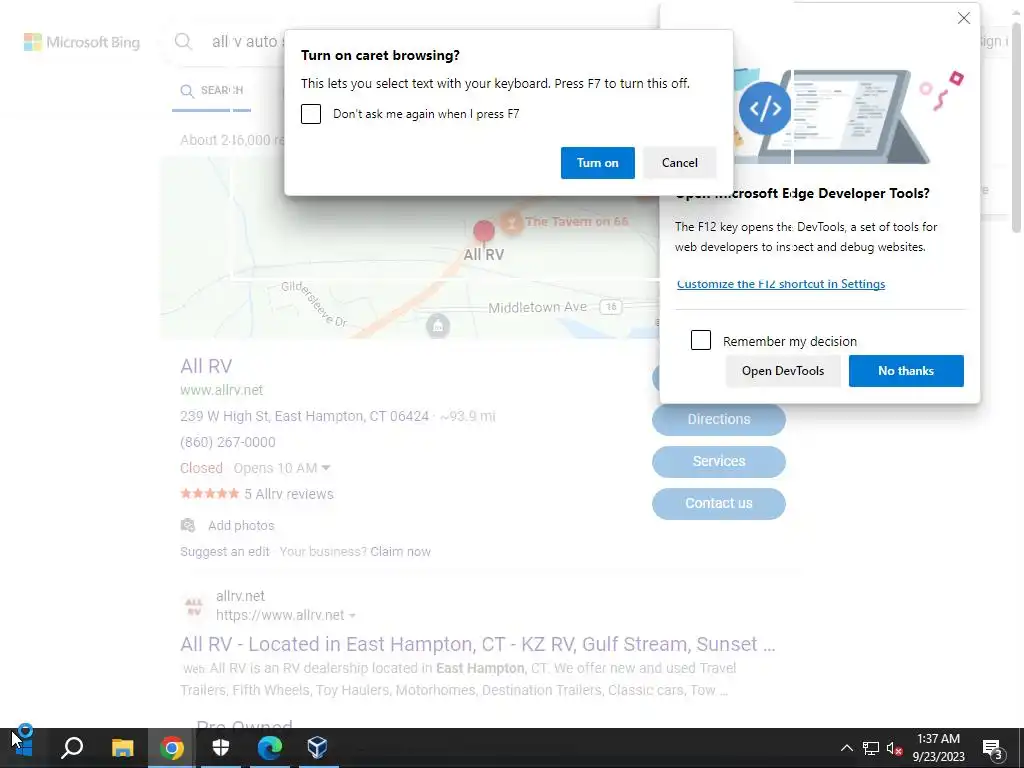The width and height of the screenshot is (1024, 768).
Task: Click phone number (860) 267-0000
Action: [228, 442]
